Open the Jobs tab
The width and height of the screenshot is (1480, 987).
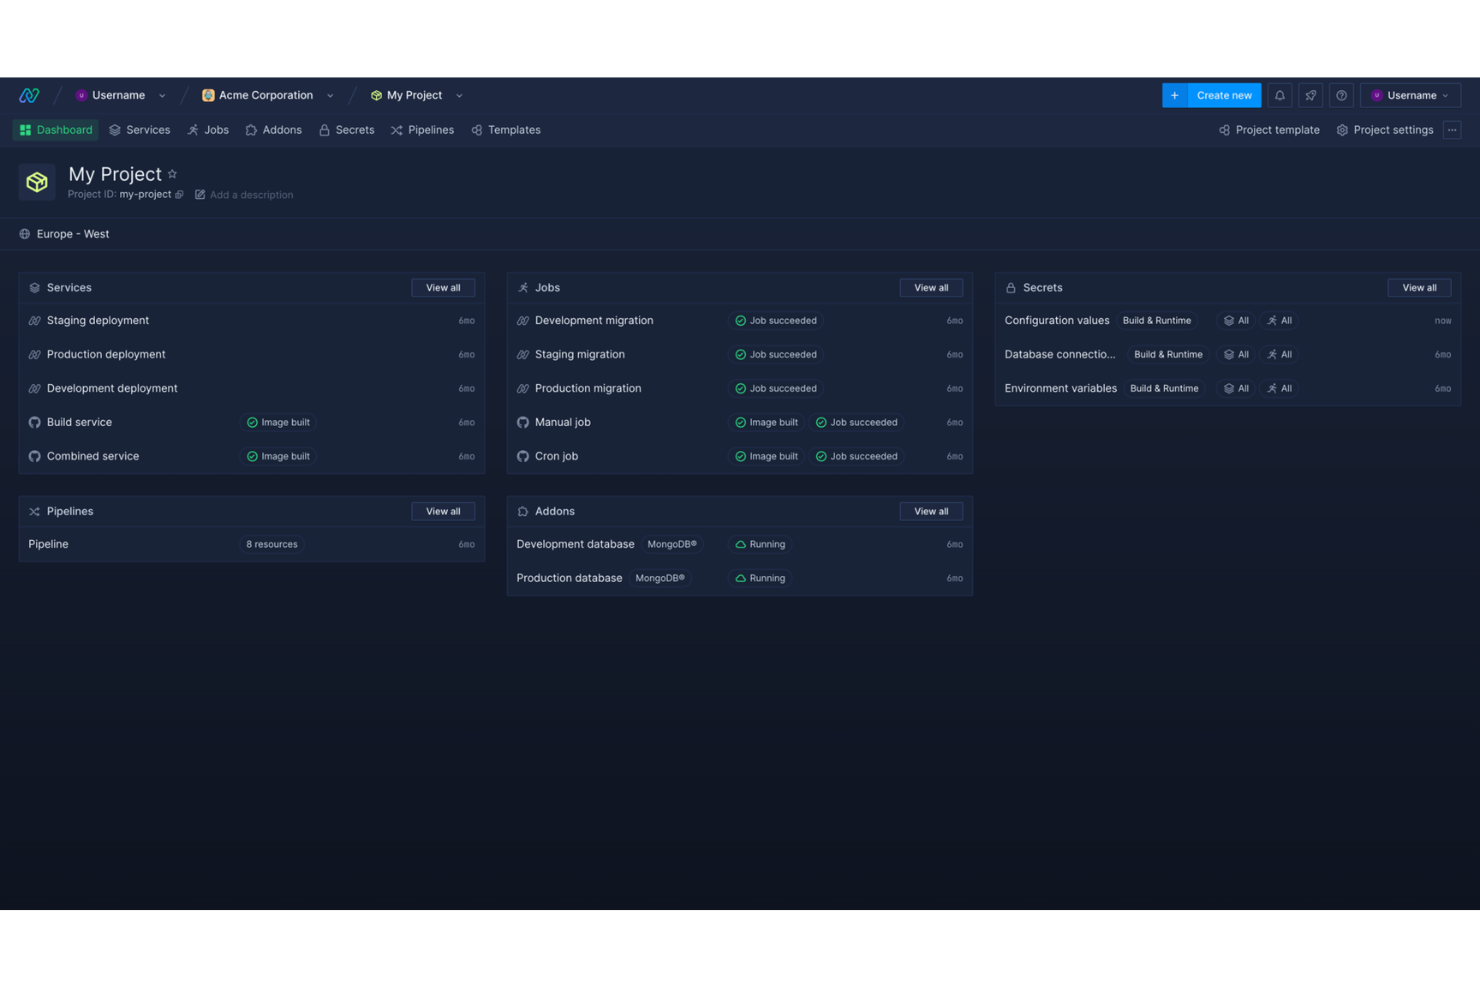coord(208,130)
